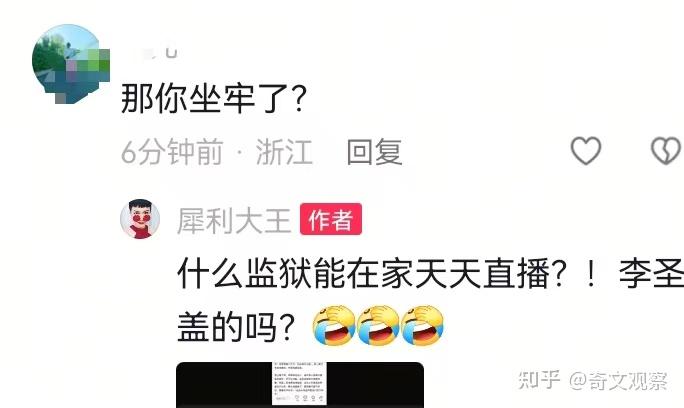View the attached image thumbnail in reply

(300, 384)
